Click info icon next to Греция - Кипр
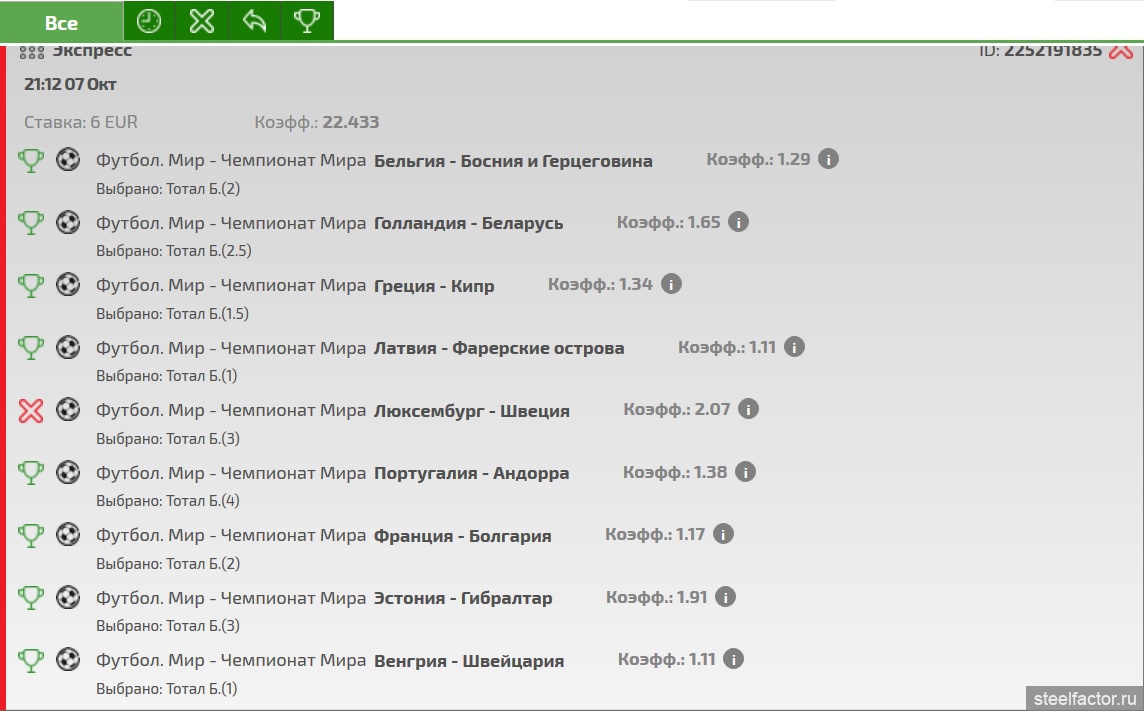Image resolution: width=1144 pixels, height=711 pixels. [x=671, y=284]
